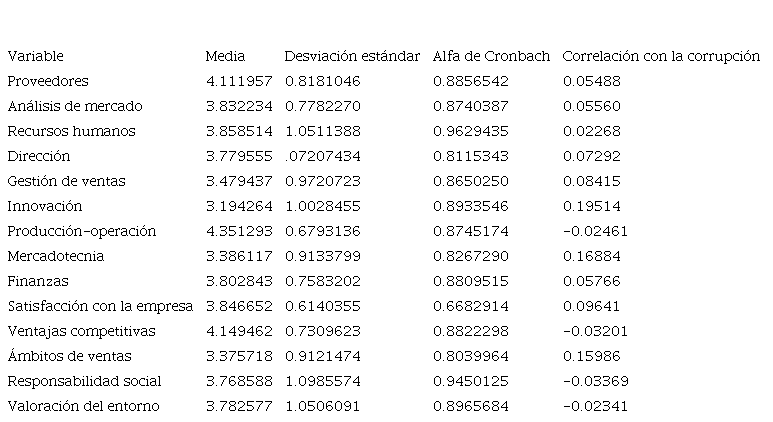Click the 'Alfa de Cronbach' header
773x422 pixels.
tap(491, 56)
